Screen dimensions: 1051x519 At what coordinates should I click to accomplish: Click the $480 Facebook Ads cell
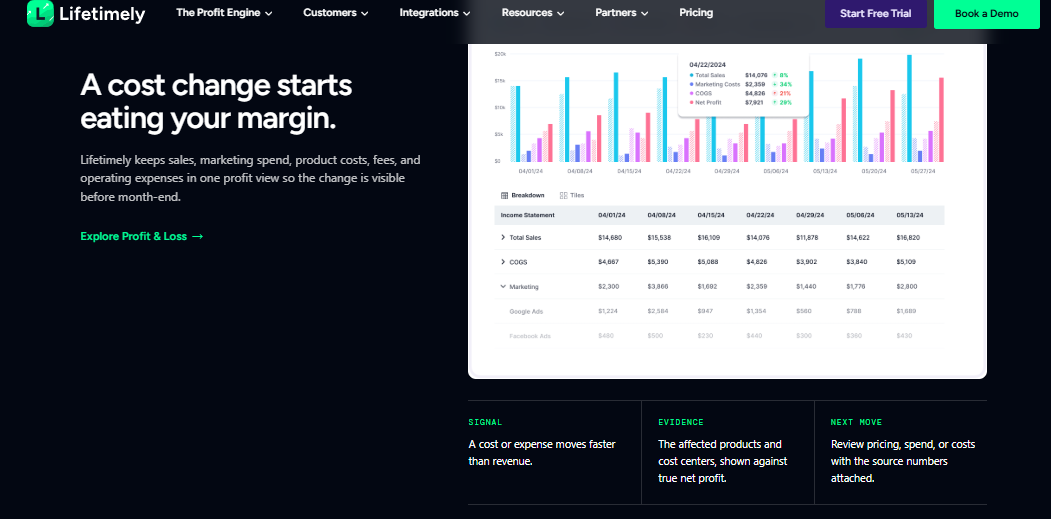pos(606,335)
